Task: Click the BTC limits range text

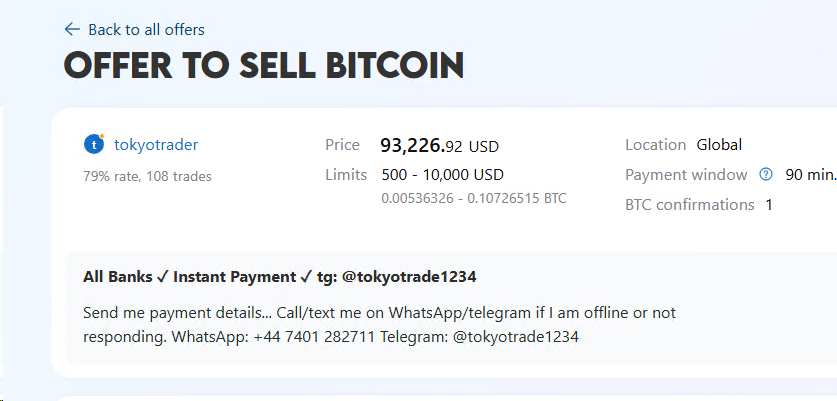Action: (x=474, y=198)
